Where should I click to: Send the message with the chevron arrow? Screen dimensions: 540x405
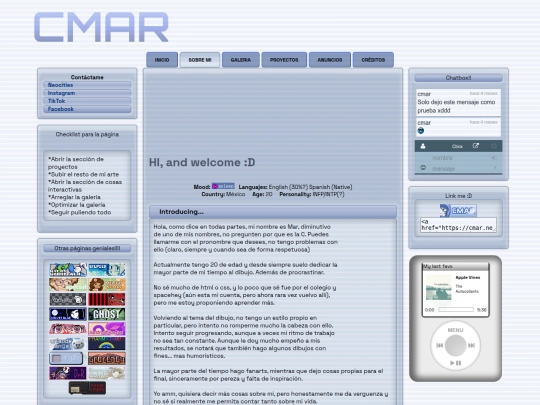click(495, 168)
